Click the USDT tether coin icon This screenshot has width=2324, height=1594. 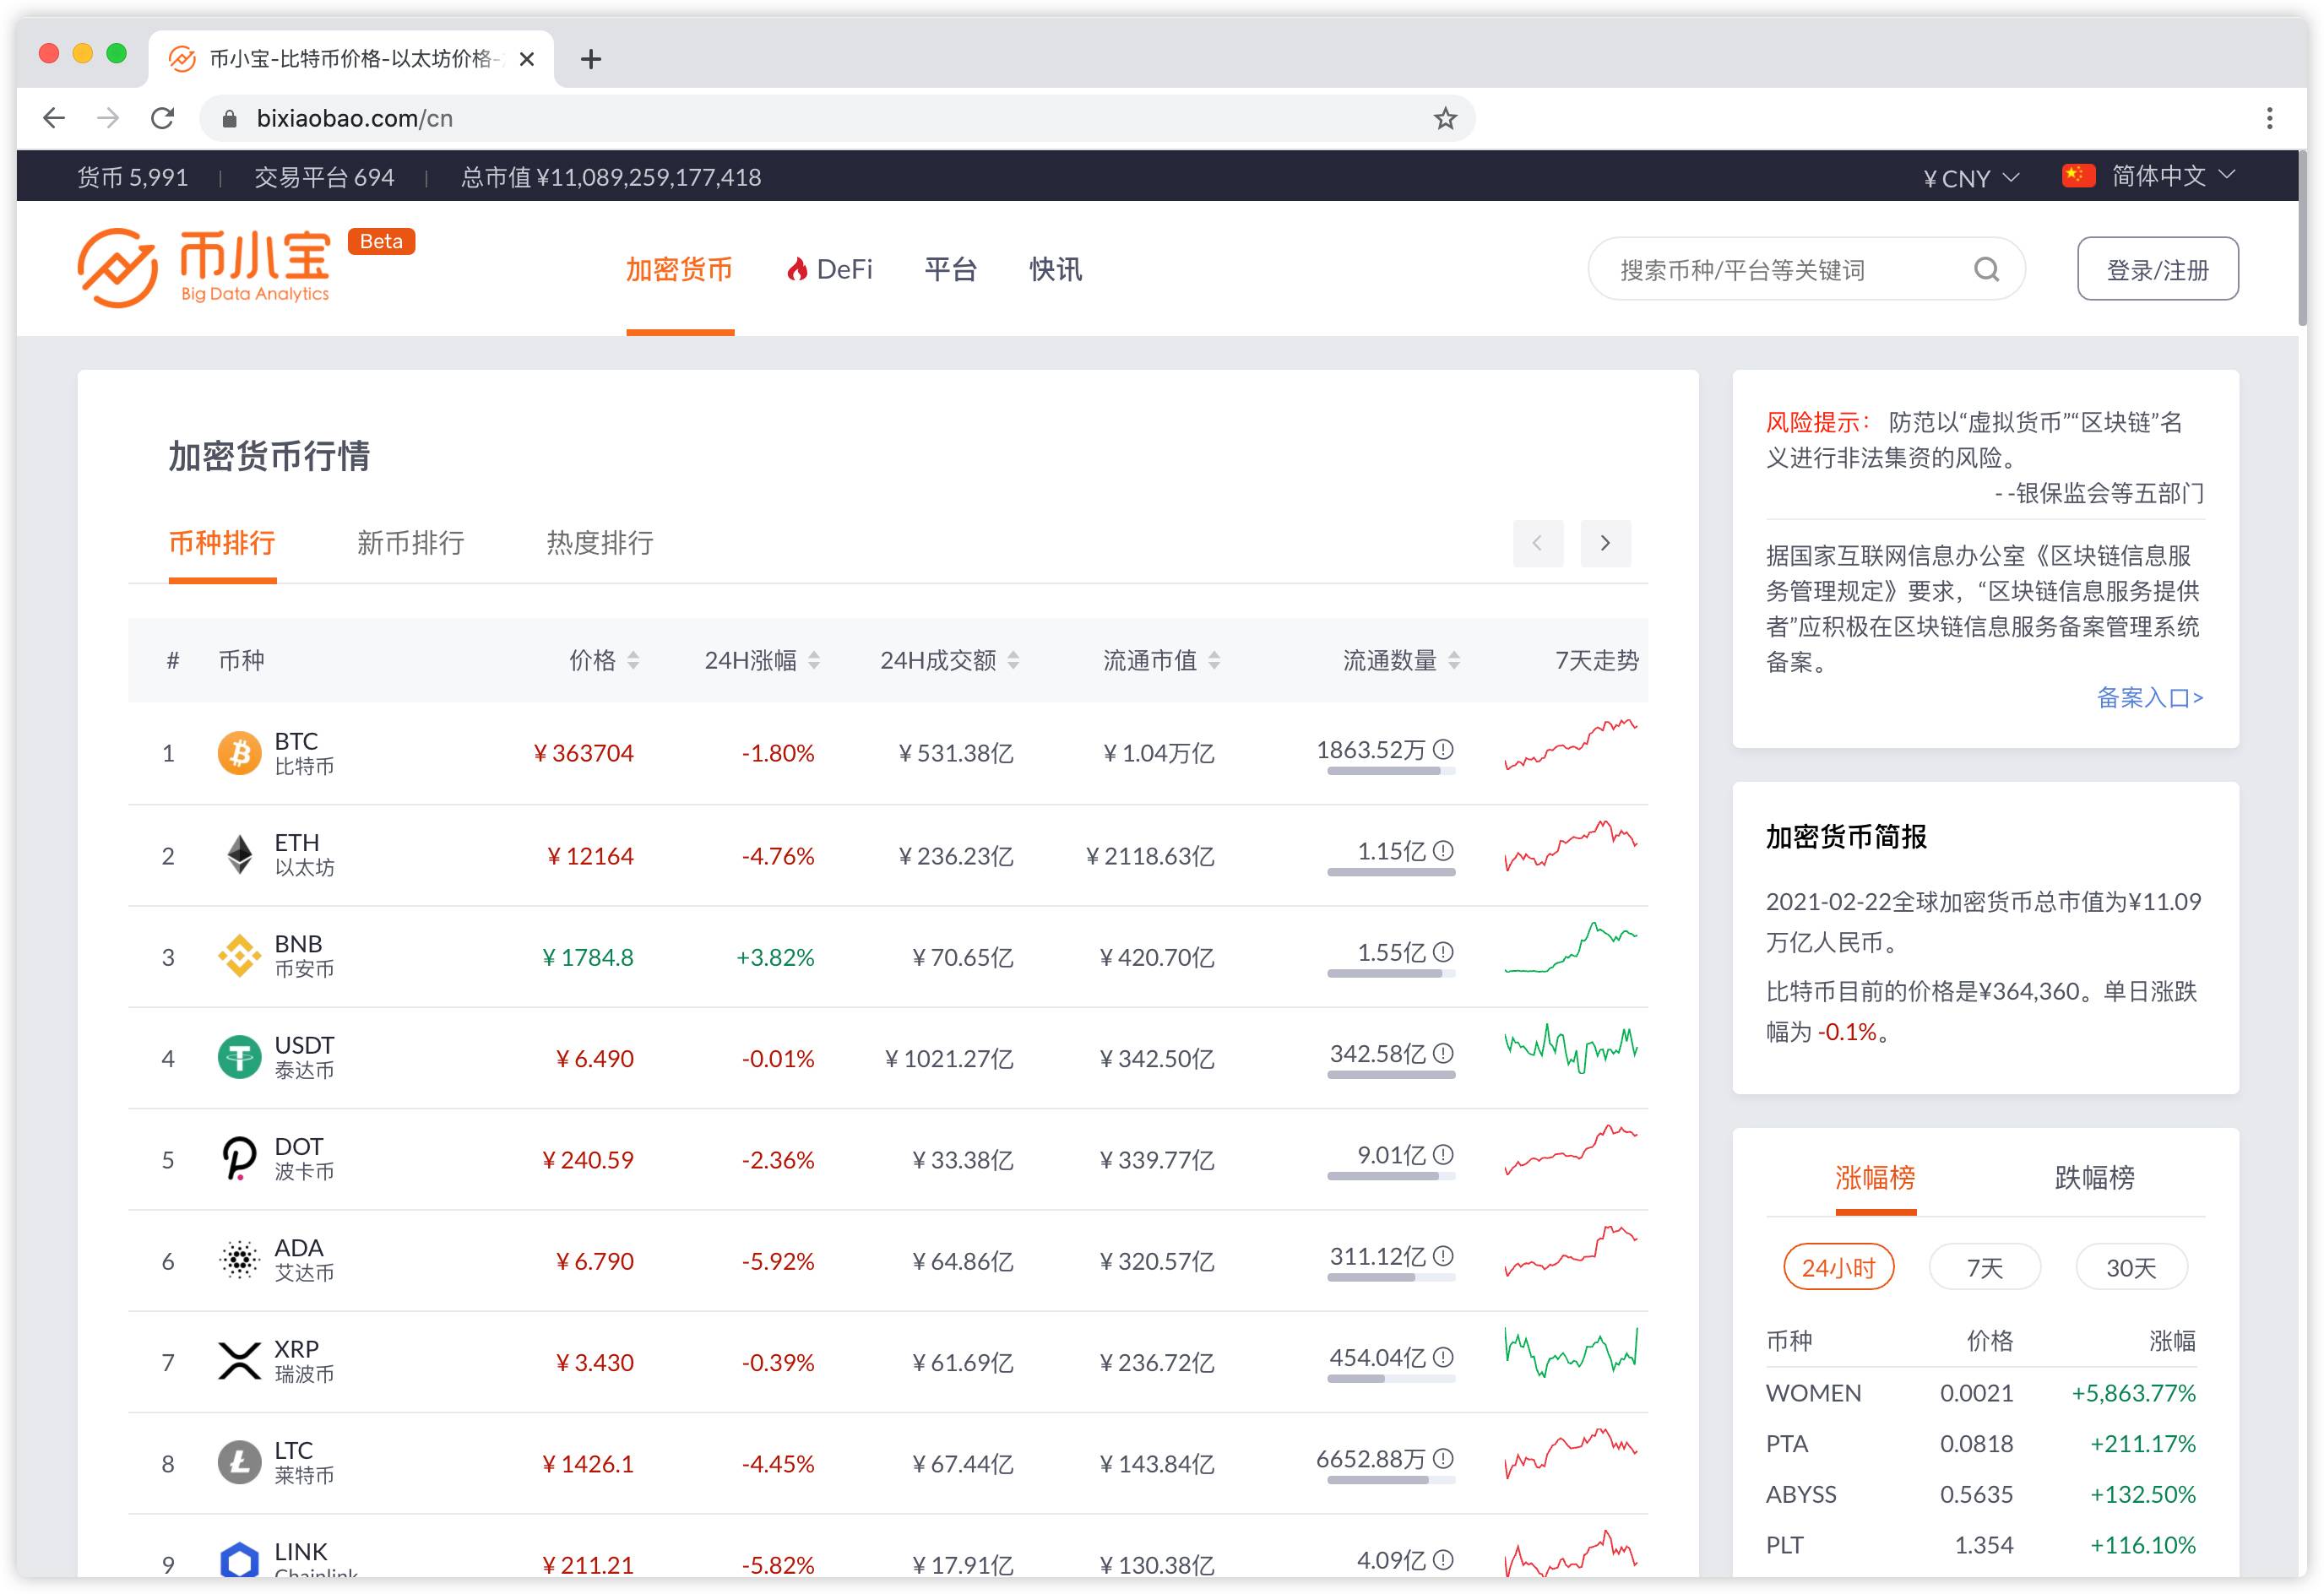click(239, 1057)
